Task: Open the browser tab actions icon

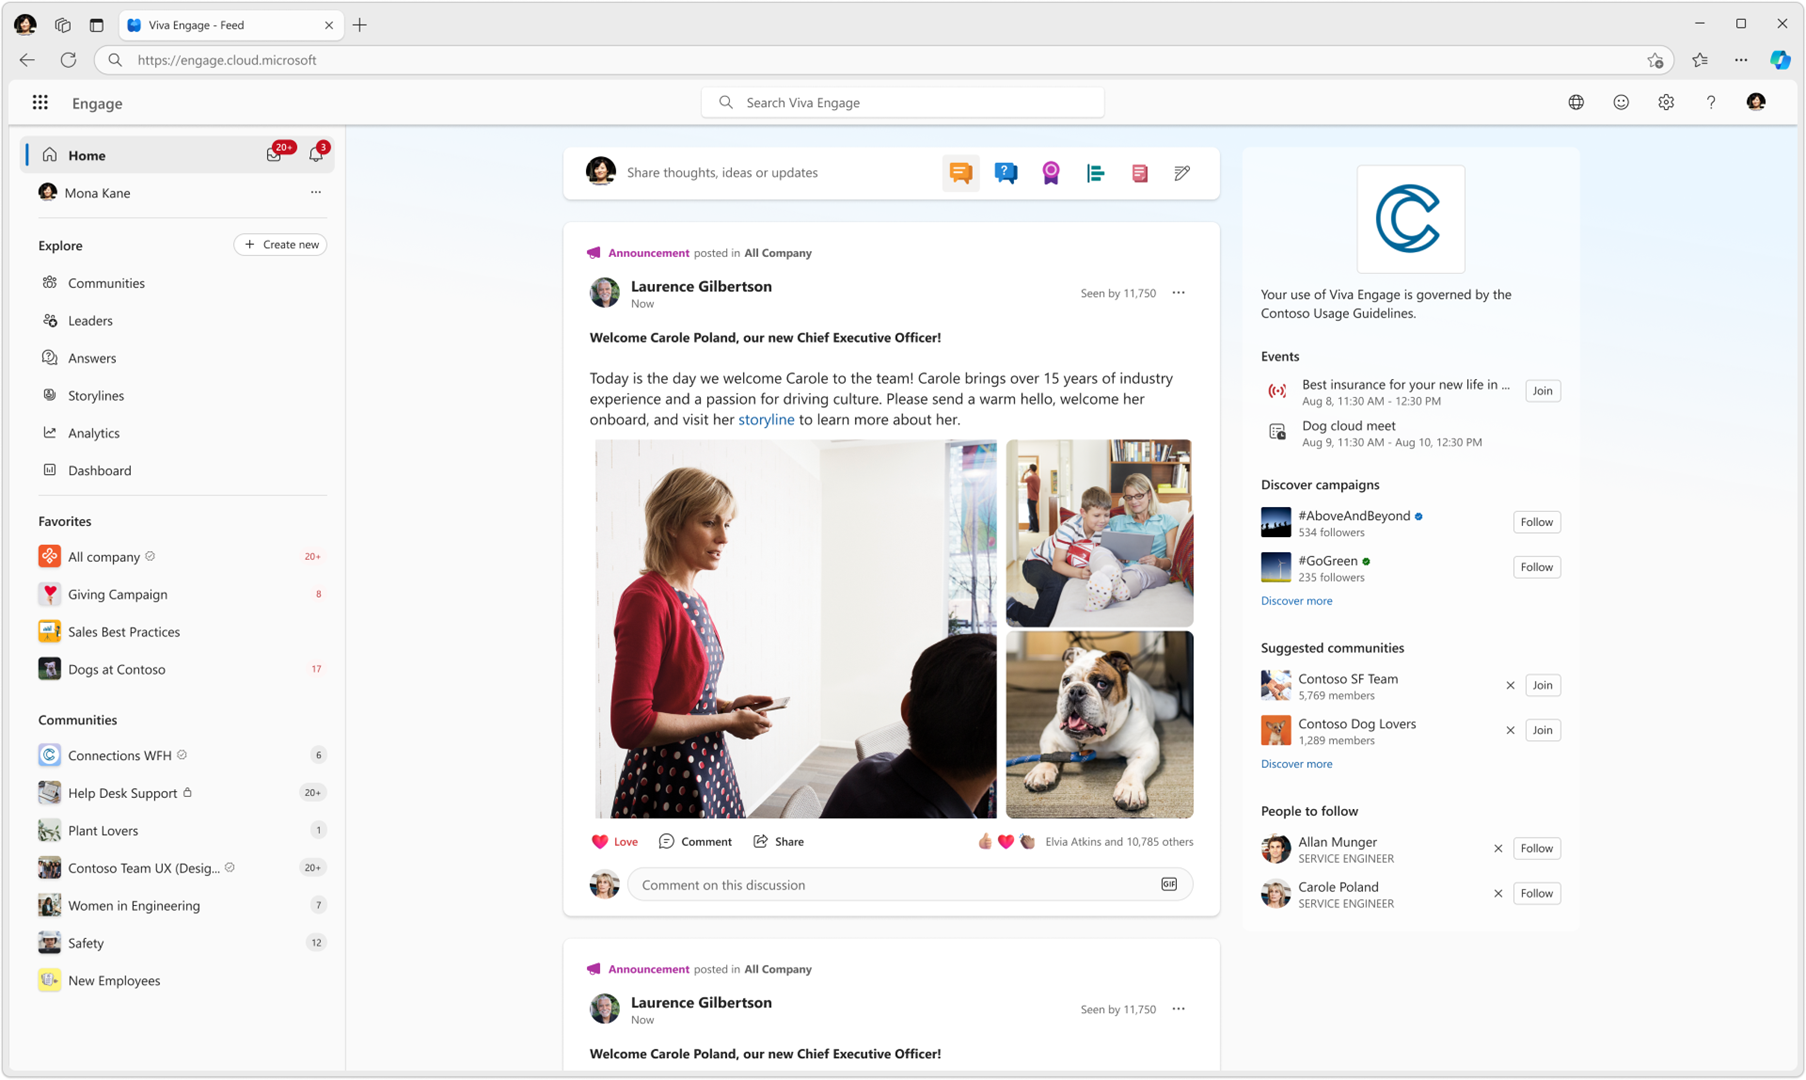Action: (96, 25)
